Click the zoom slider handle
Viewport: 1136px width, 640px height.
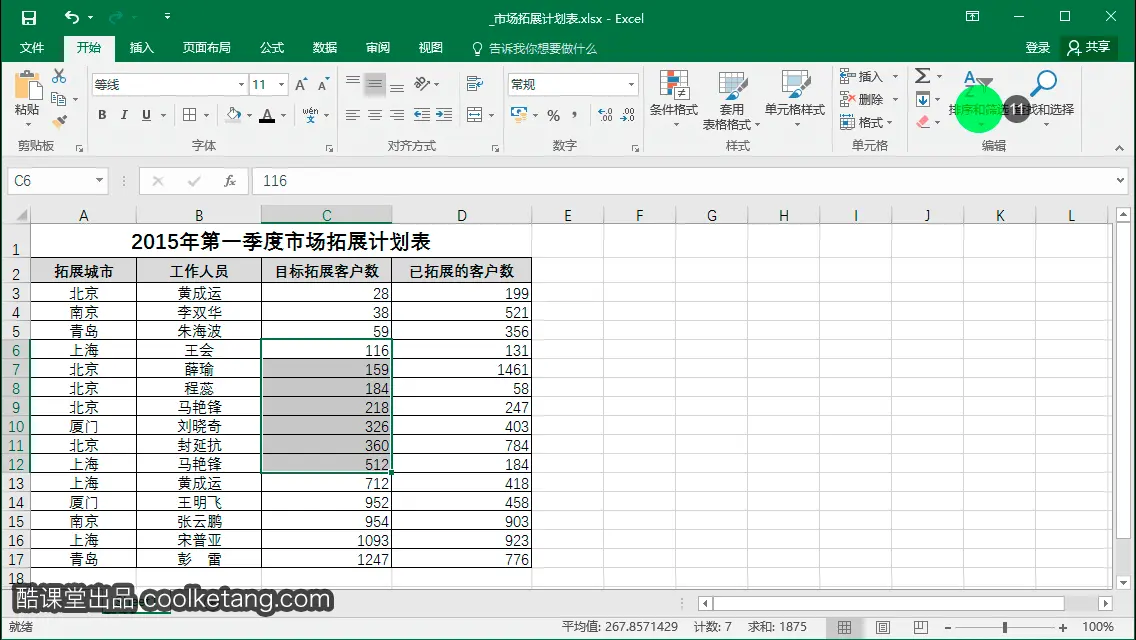point(1005,627)
